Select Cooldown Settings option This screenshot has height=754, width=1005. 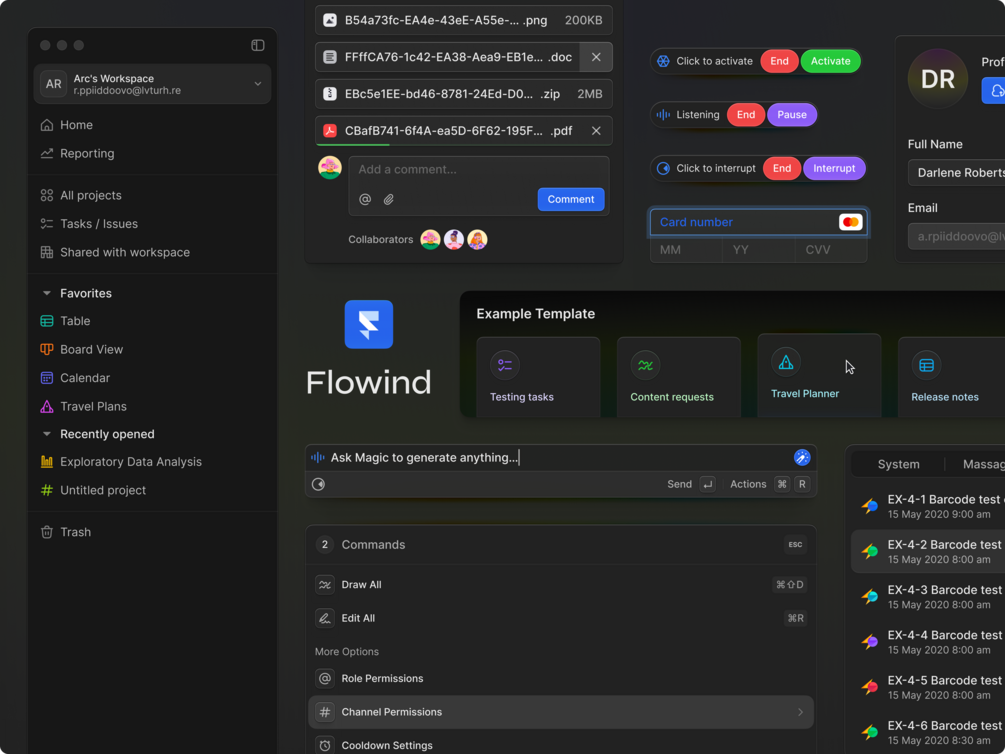(560, 745)
